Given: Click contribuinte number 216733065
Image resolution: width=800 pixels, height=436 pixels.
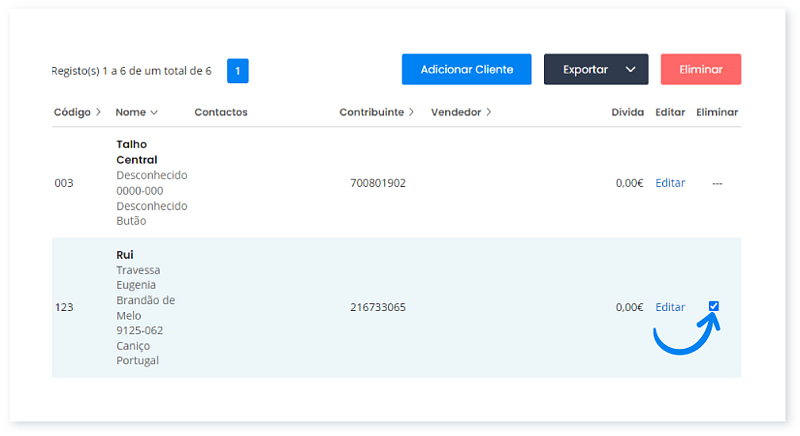Looking at the screenshot, I should point(378,307).
